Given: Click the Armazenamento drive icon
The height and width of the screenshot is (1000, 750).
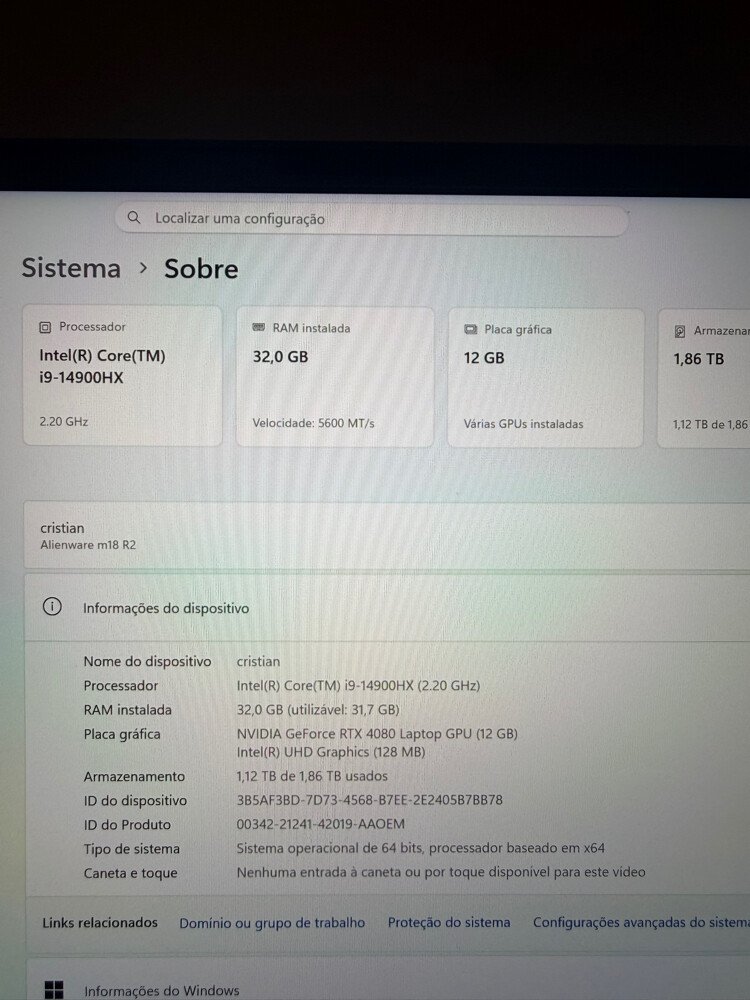Looking at the screenshot, I should click(x=680, y=331).
